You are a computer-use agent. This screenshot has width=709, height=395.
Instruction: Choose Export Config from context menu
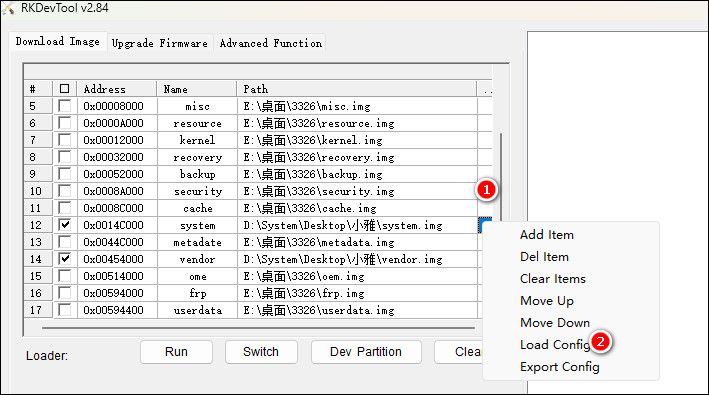click(560, 367)
